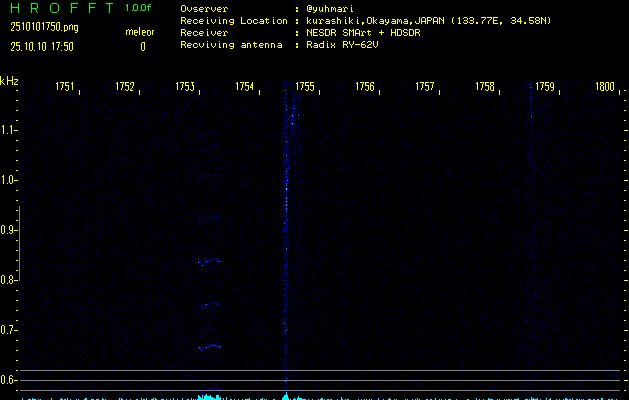
Task: Click time axis marker 1751
Action: pos(65,86)
